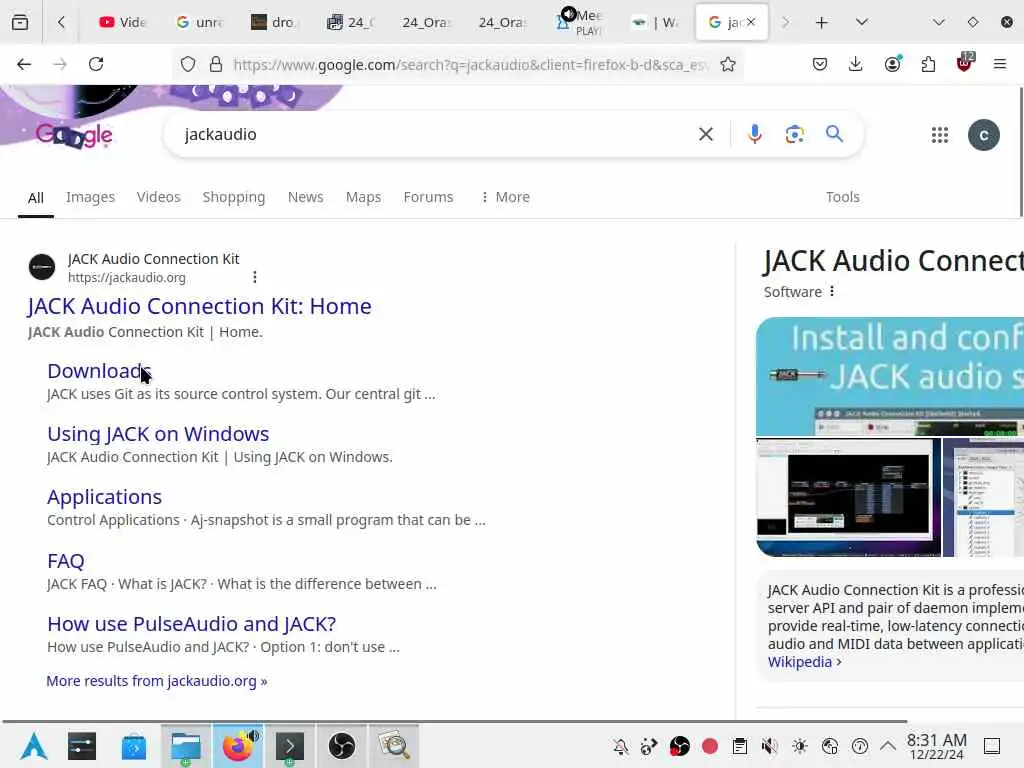1024x768 pixels.
Task: Reload the current page
Action: (96, 64)
